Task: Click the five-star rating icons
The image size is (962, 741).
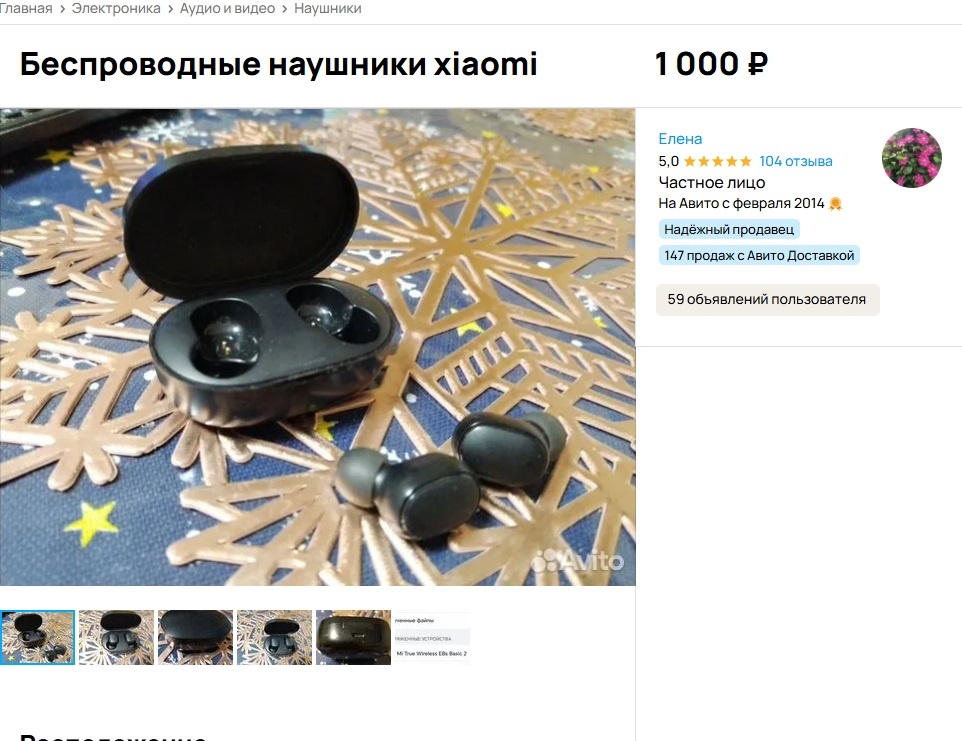Action: click(717, 161)
